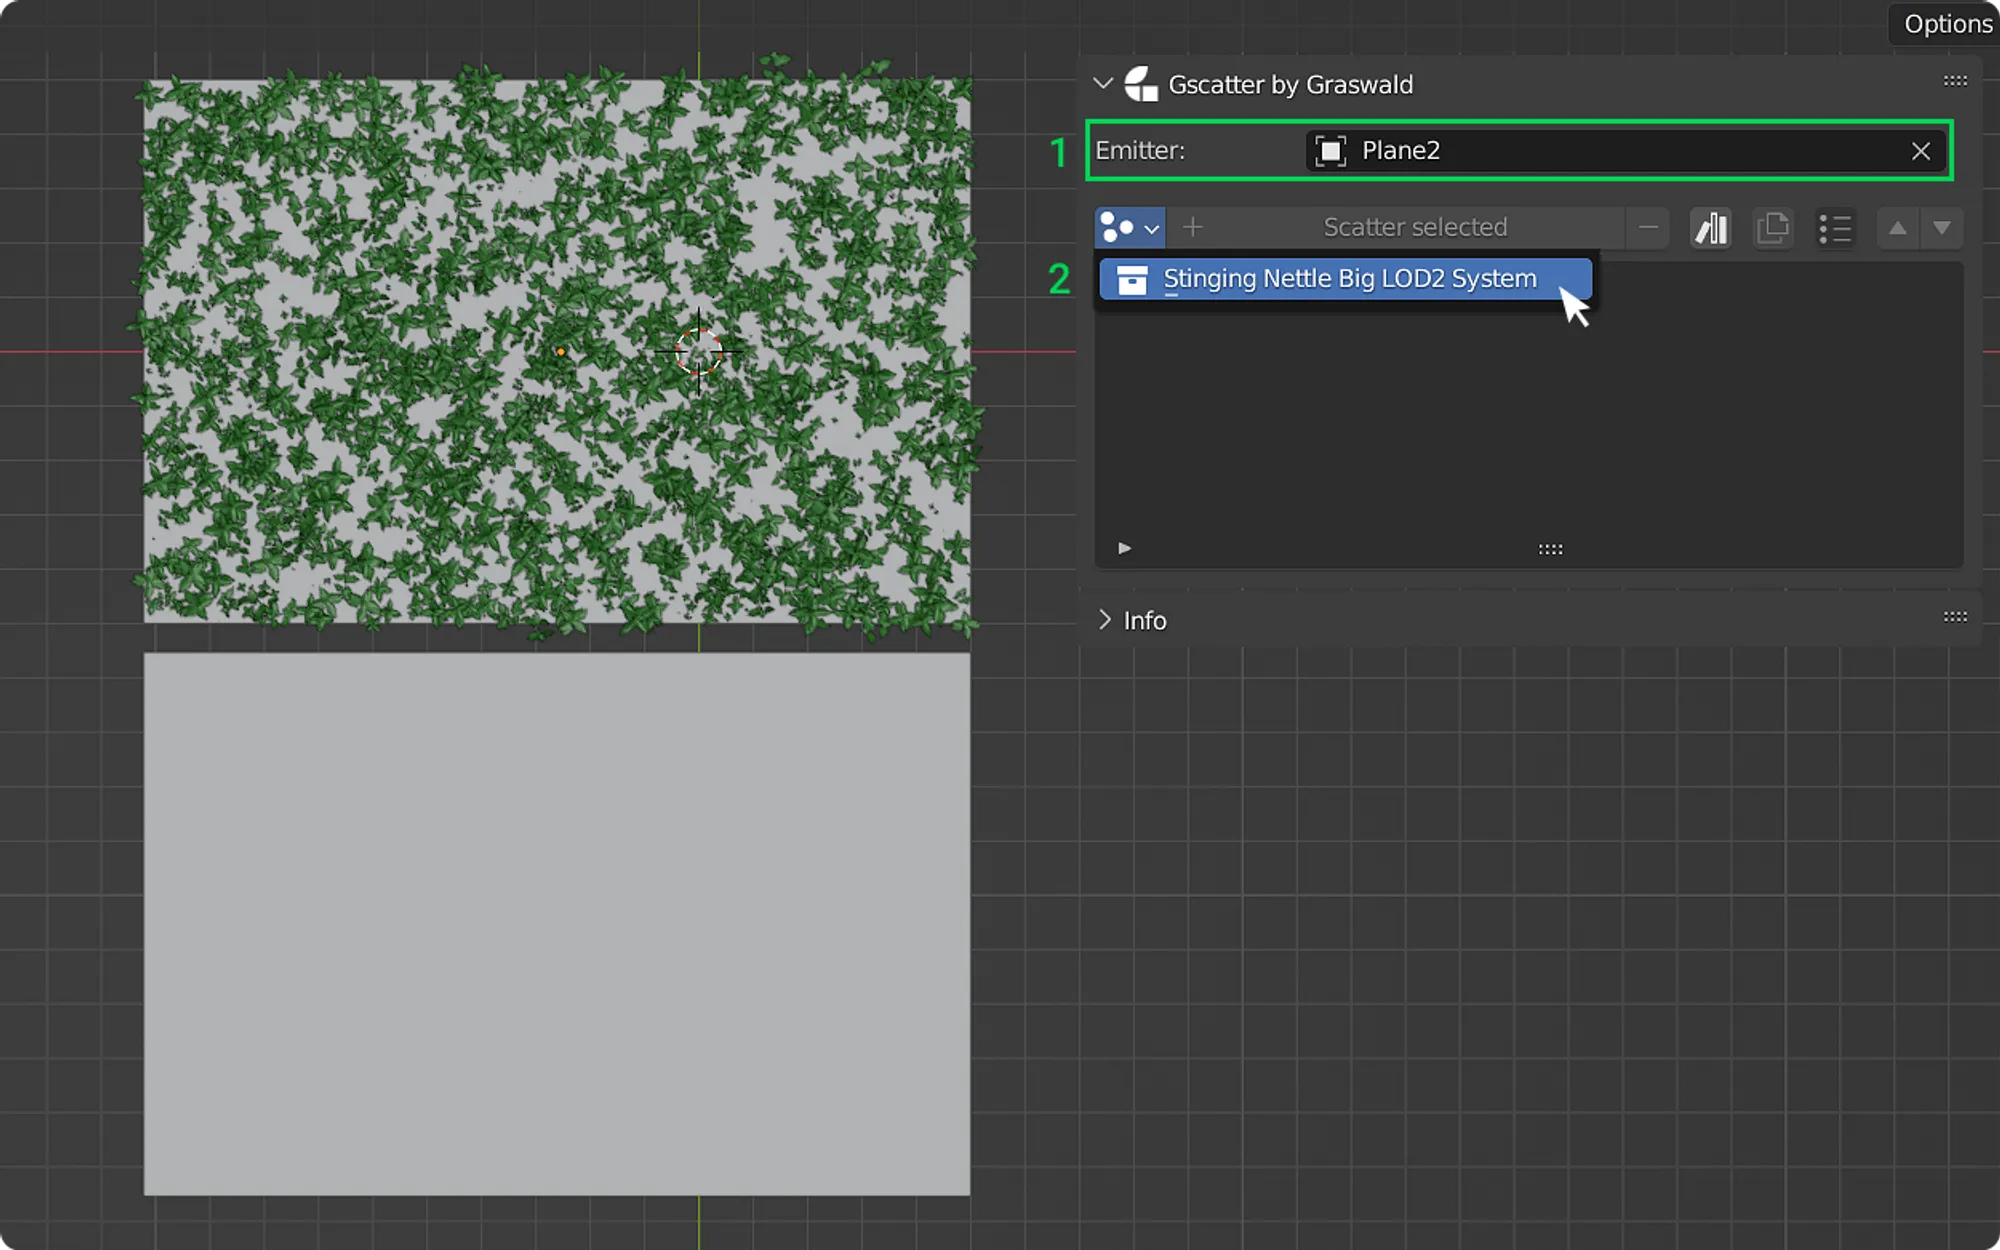Screen dimensions: 2000x1250
Task: Expand the Info panel
Action: pyautogui.click(x=1104, y=620)
